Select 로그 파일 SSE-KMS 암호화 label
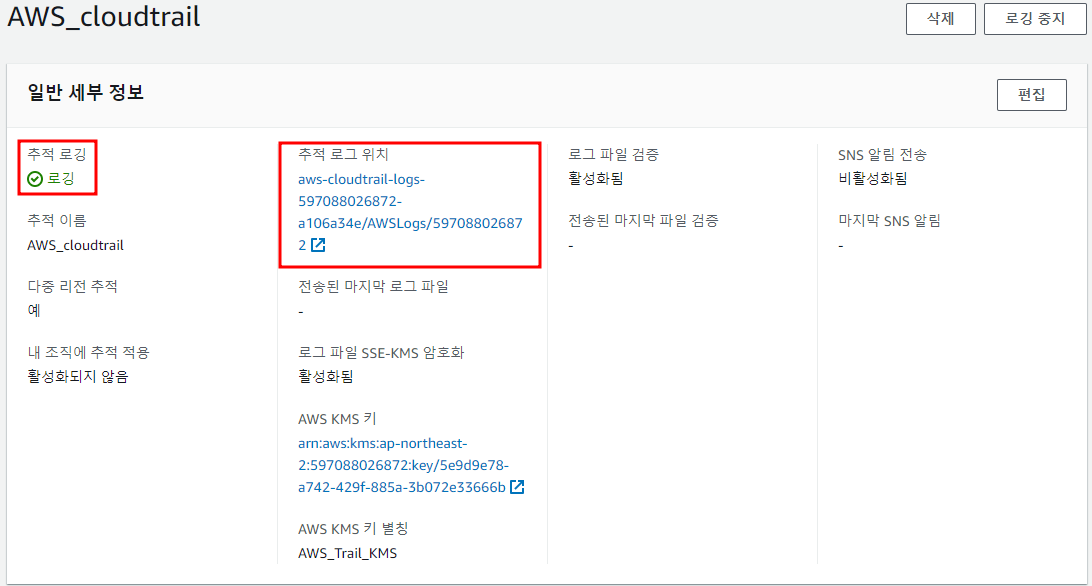The width and height of the screenshot is (1092, 586). (x=381, y=353)
